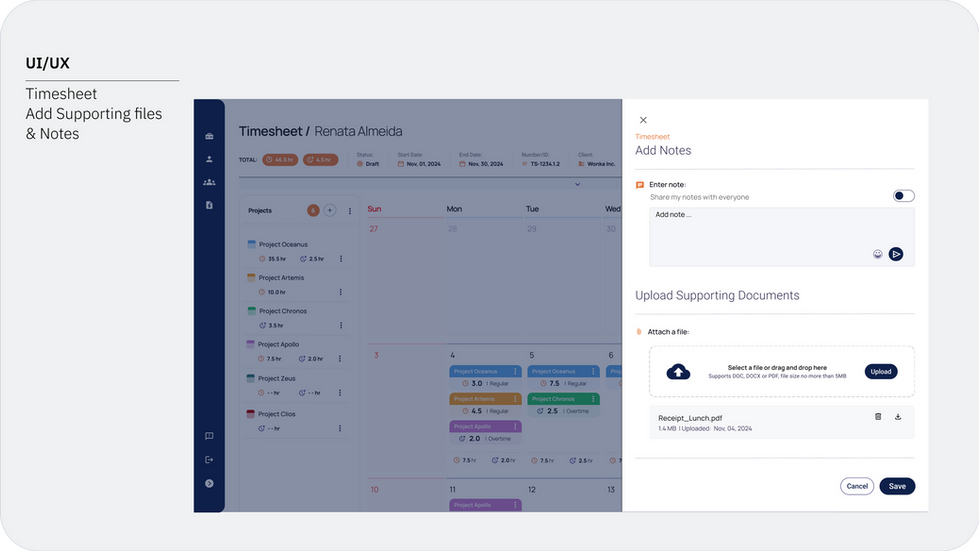
Task: Click the Cancel button
Action: pos(857,486)
